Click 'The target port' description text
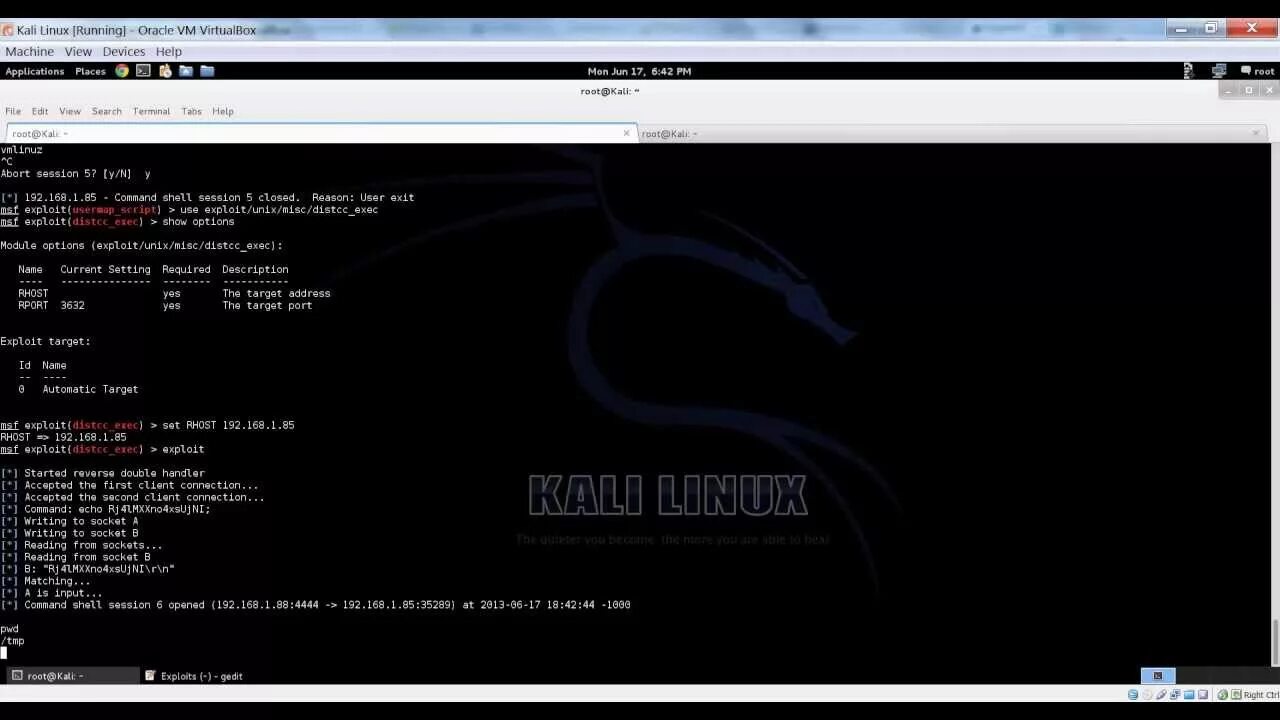This screenshot has height=720, width=1280. (x=267, y=305)
